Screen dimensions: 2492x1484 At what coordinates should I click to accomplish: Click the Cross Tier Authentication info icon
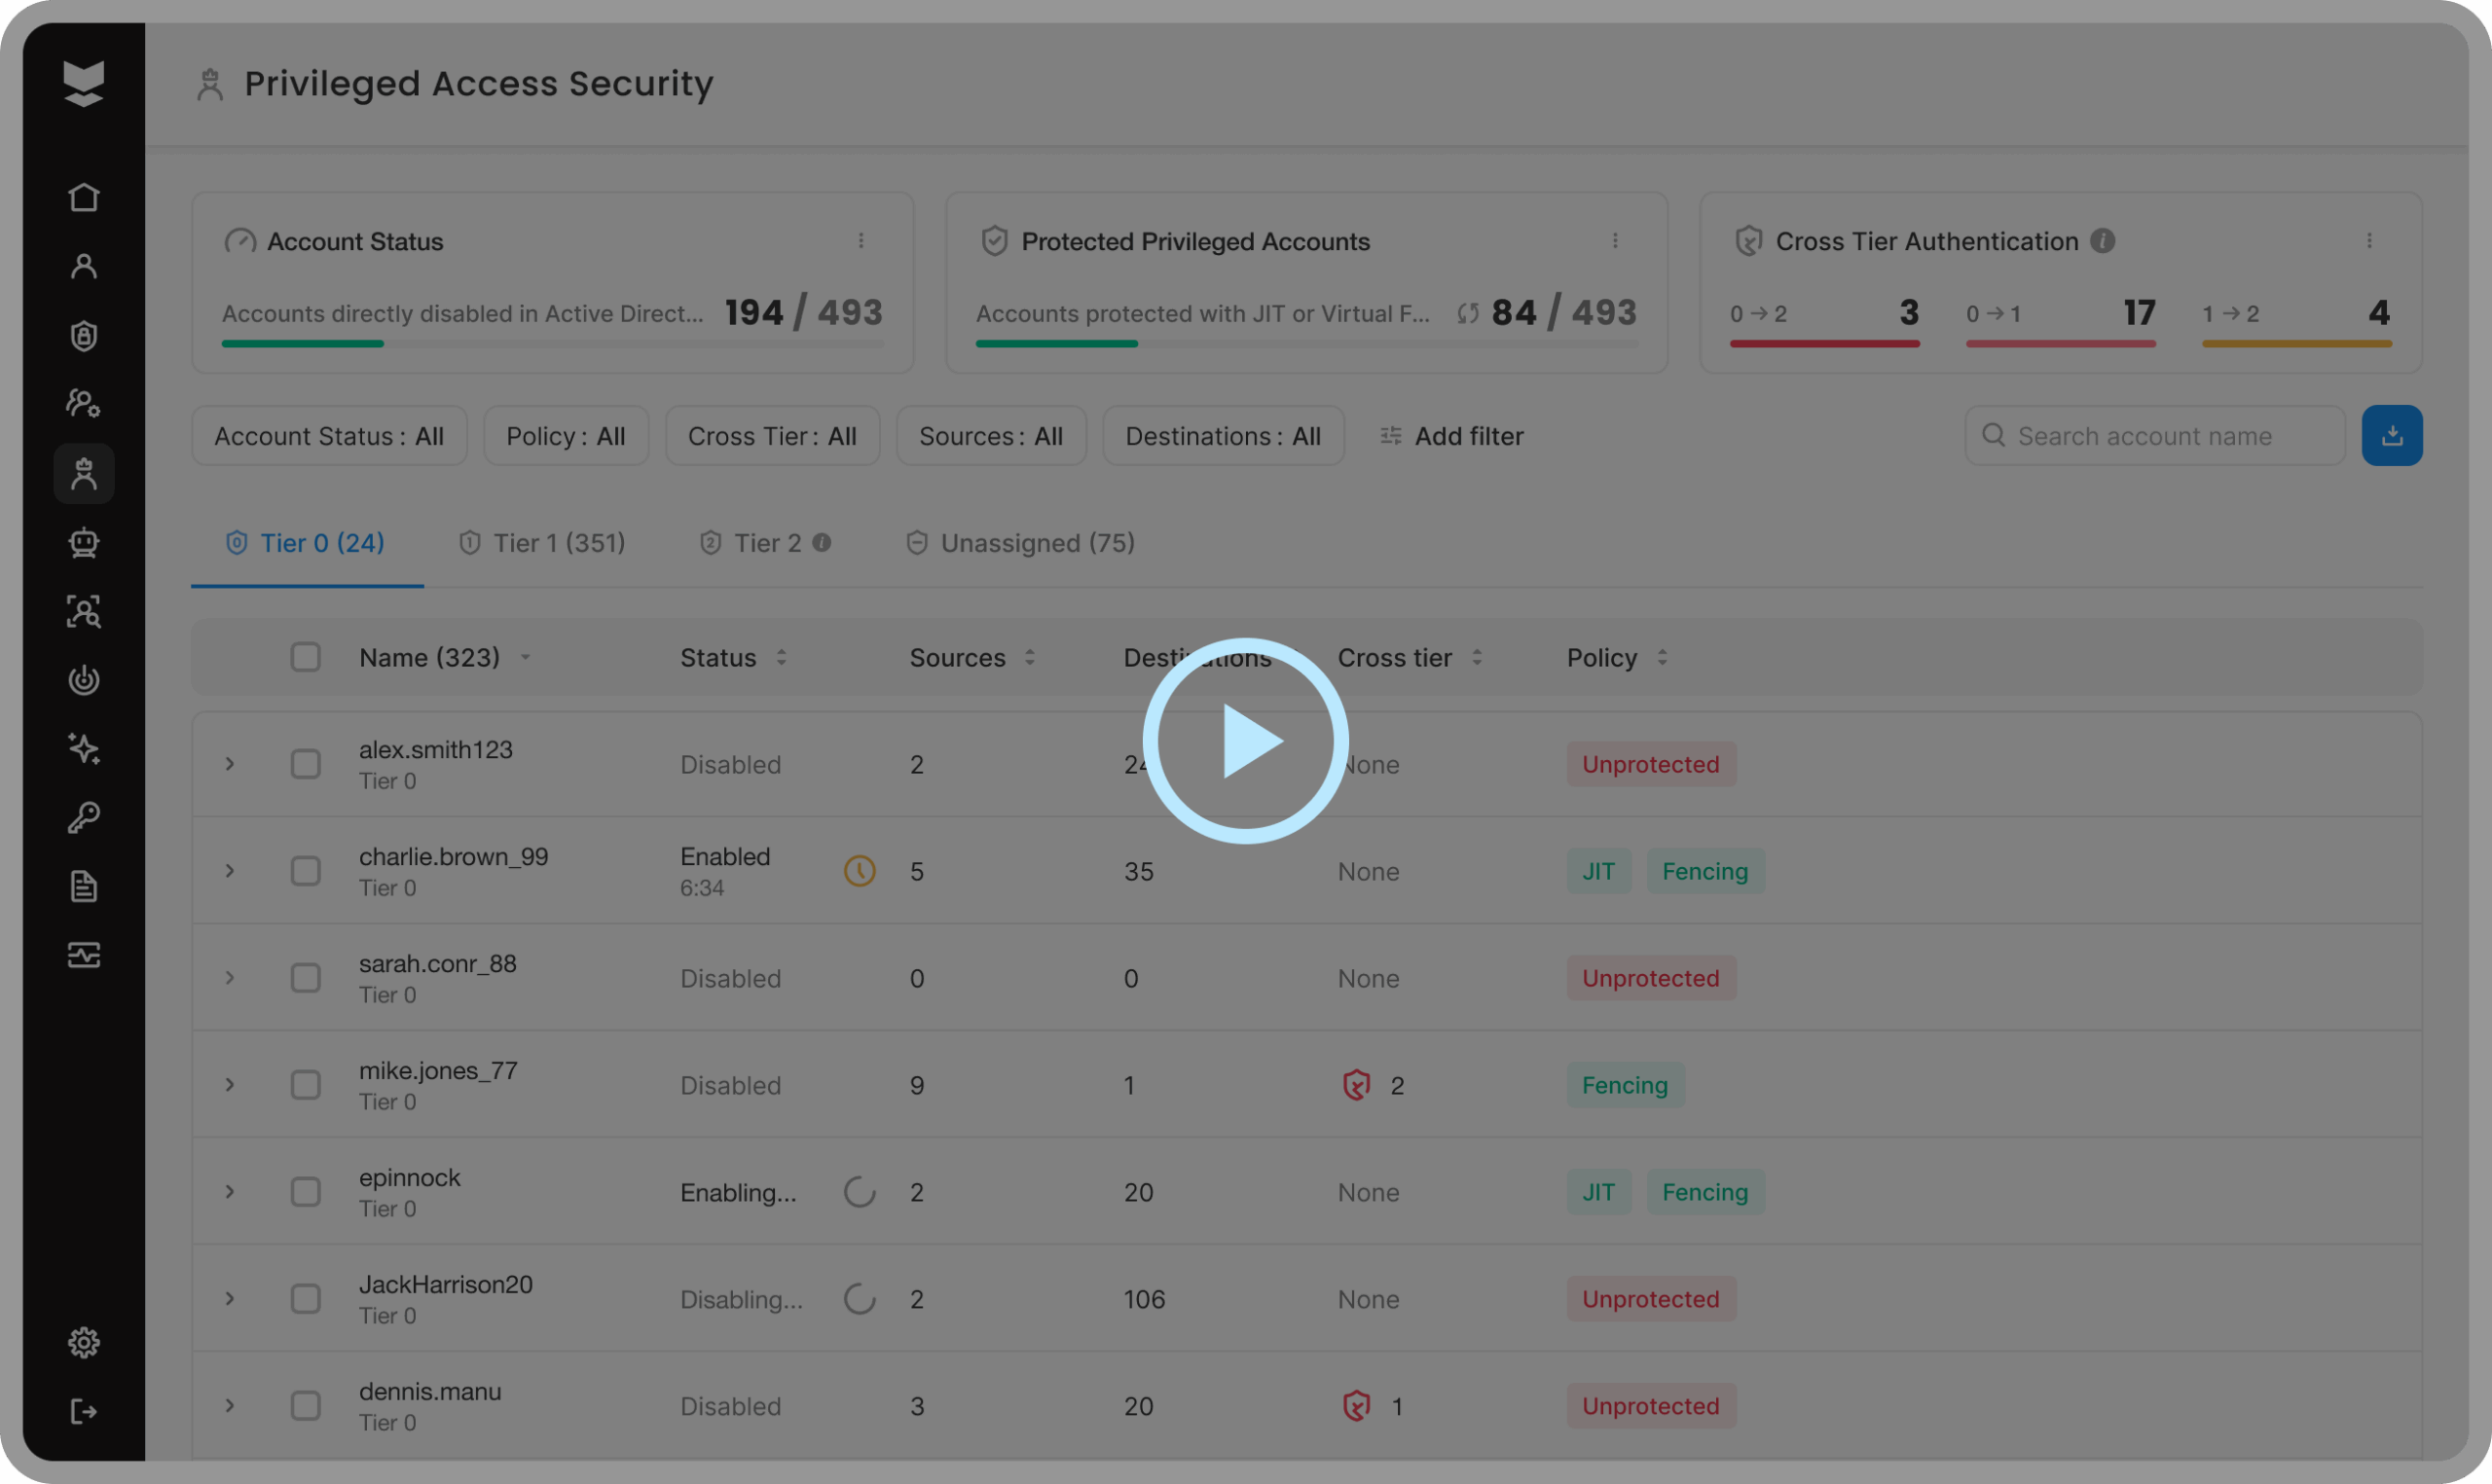coord(2102,241)
